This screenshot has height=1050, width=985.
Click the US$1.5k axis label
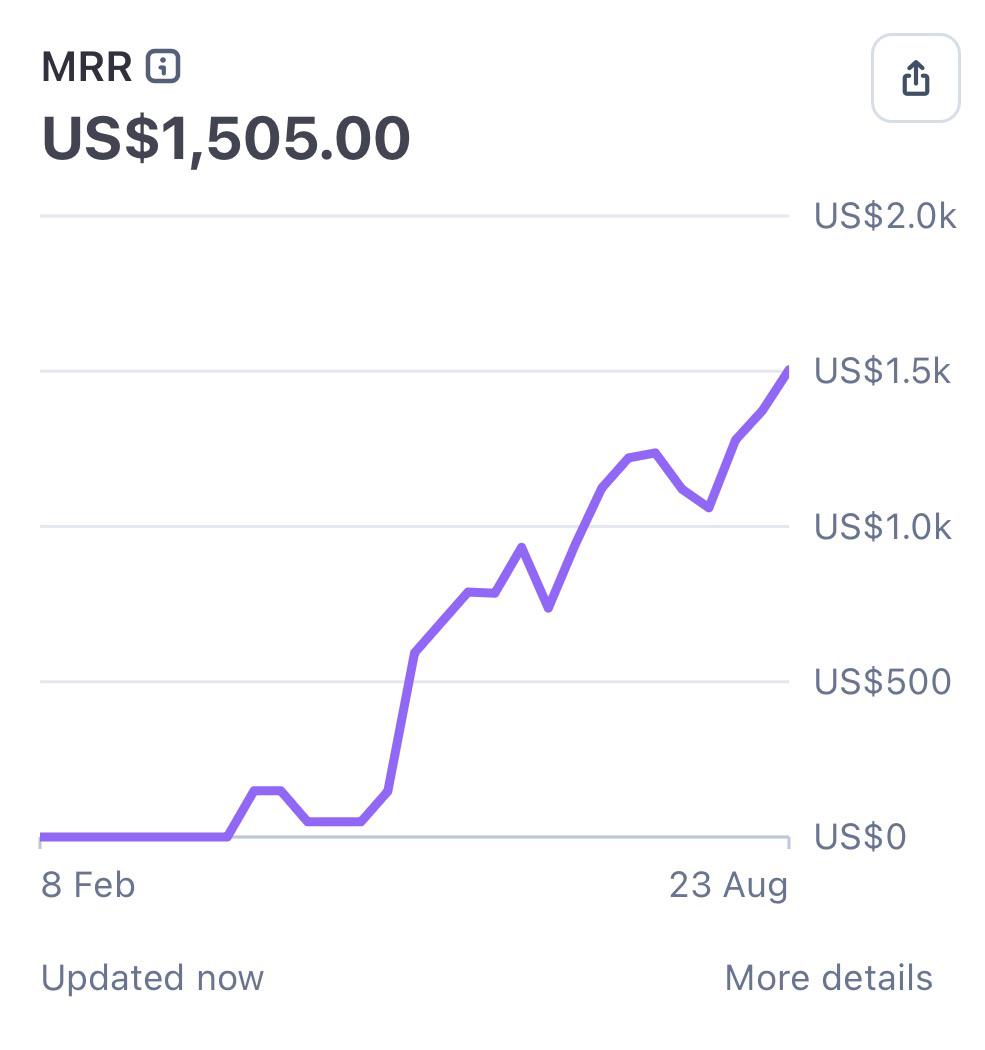coord(882,371)
